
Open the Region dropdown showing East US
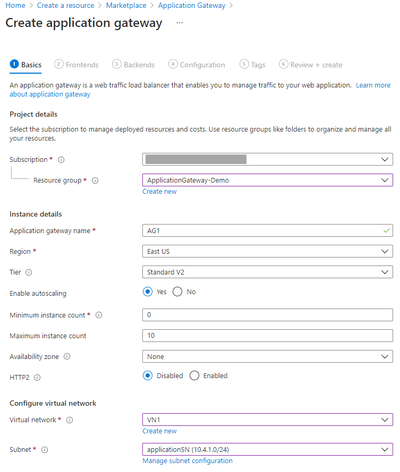(x=267, y=251)
